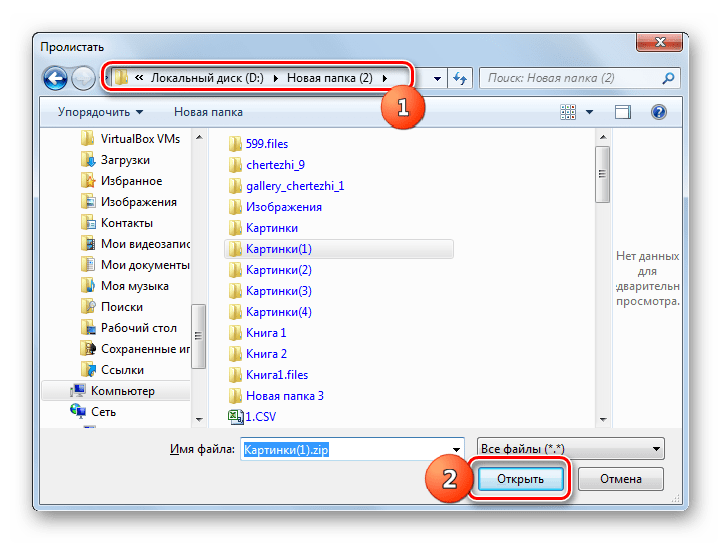Select the Книга 2 folder

tap(257, 354)
